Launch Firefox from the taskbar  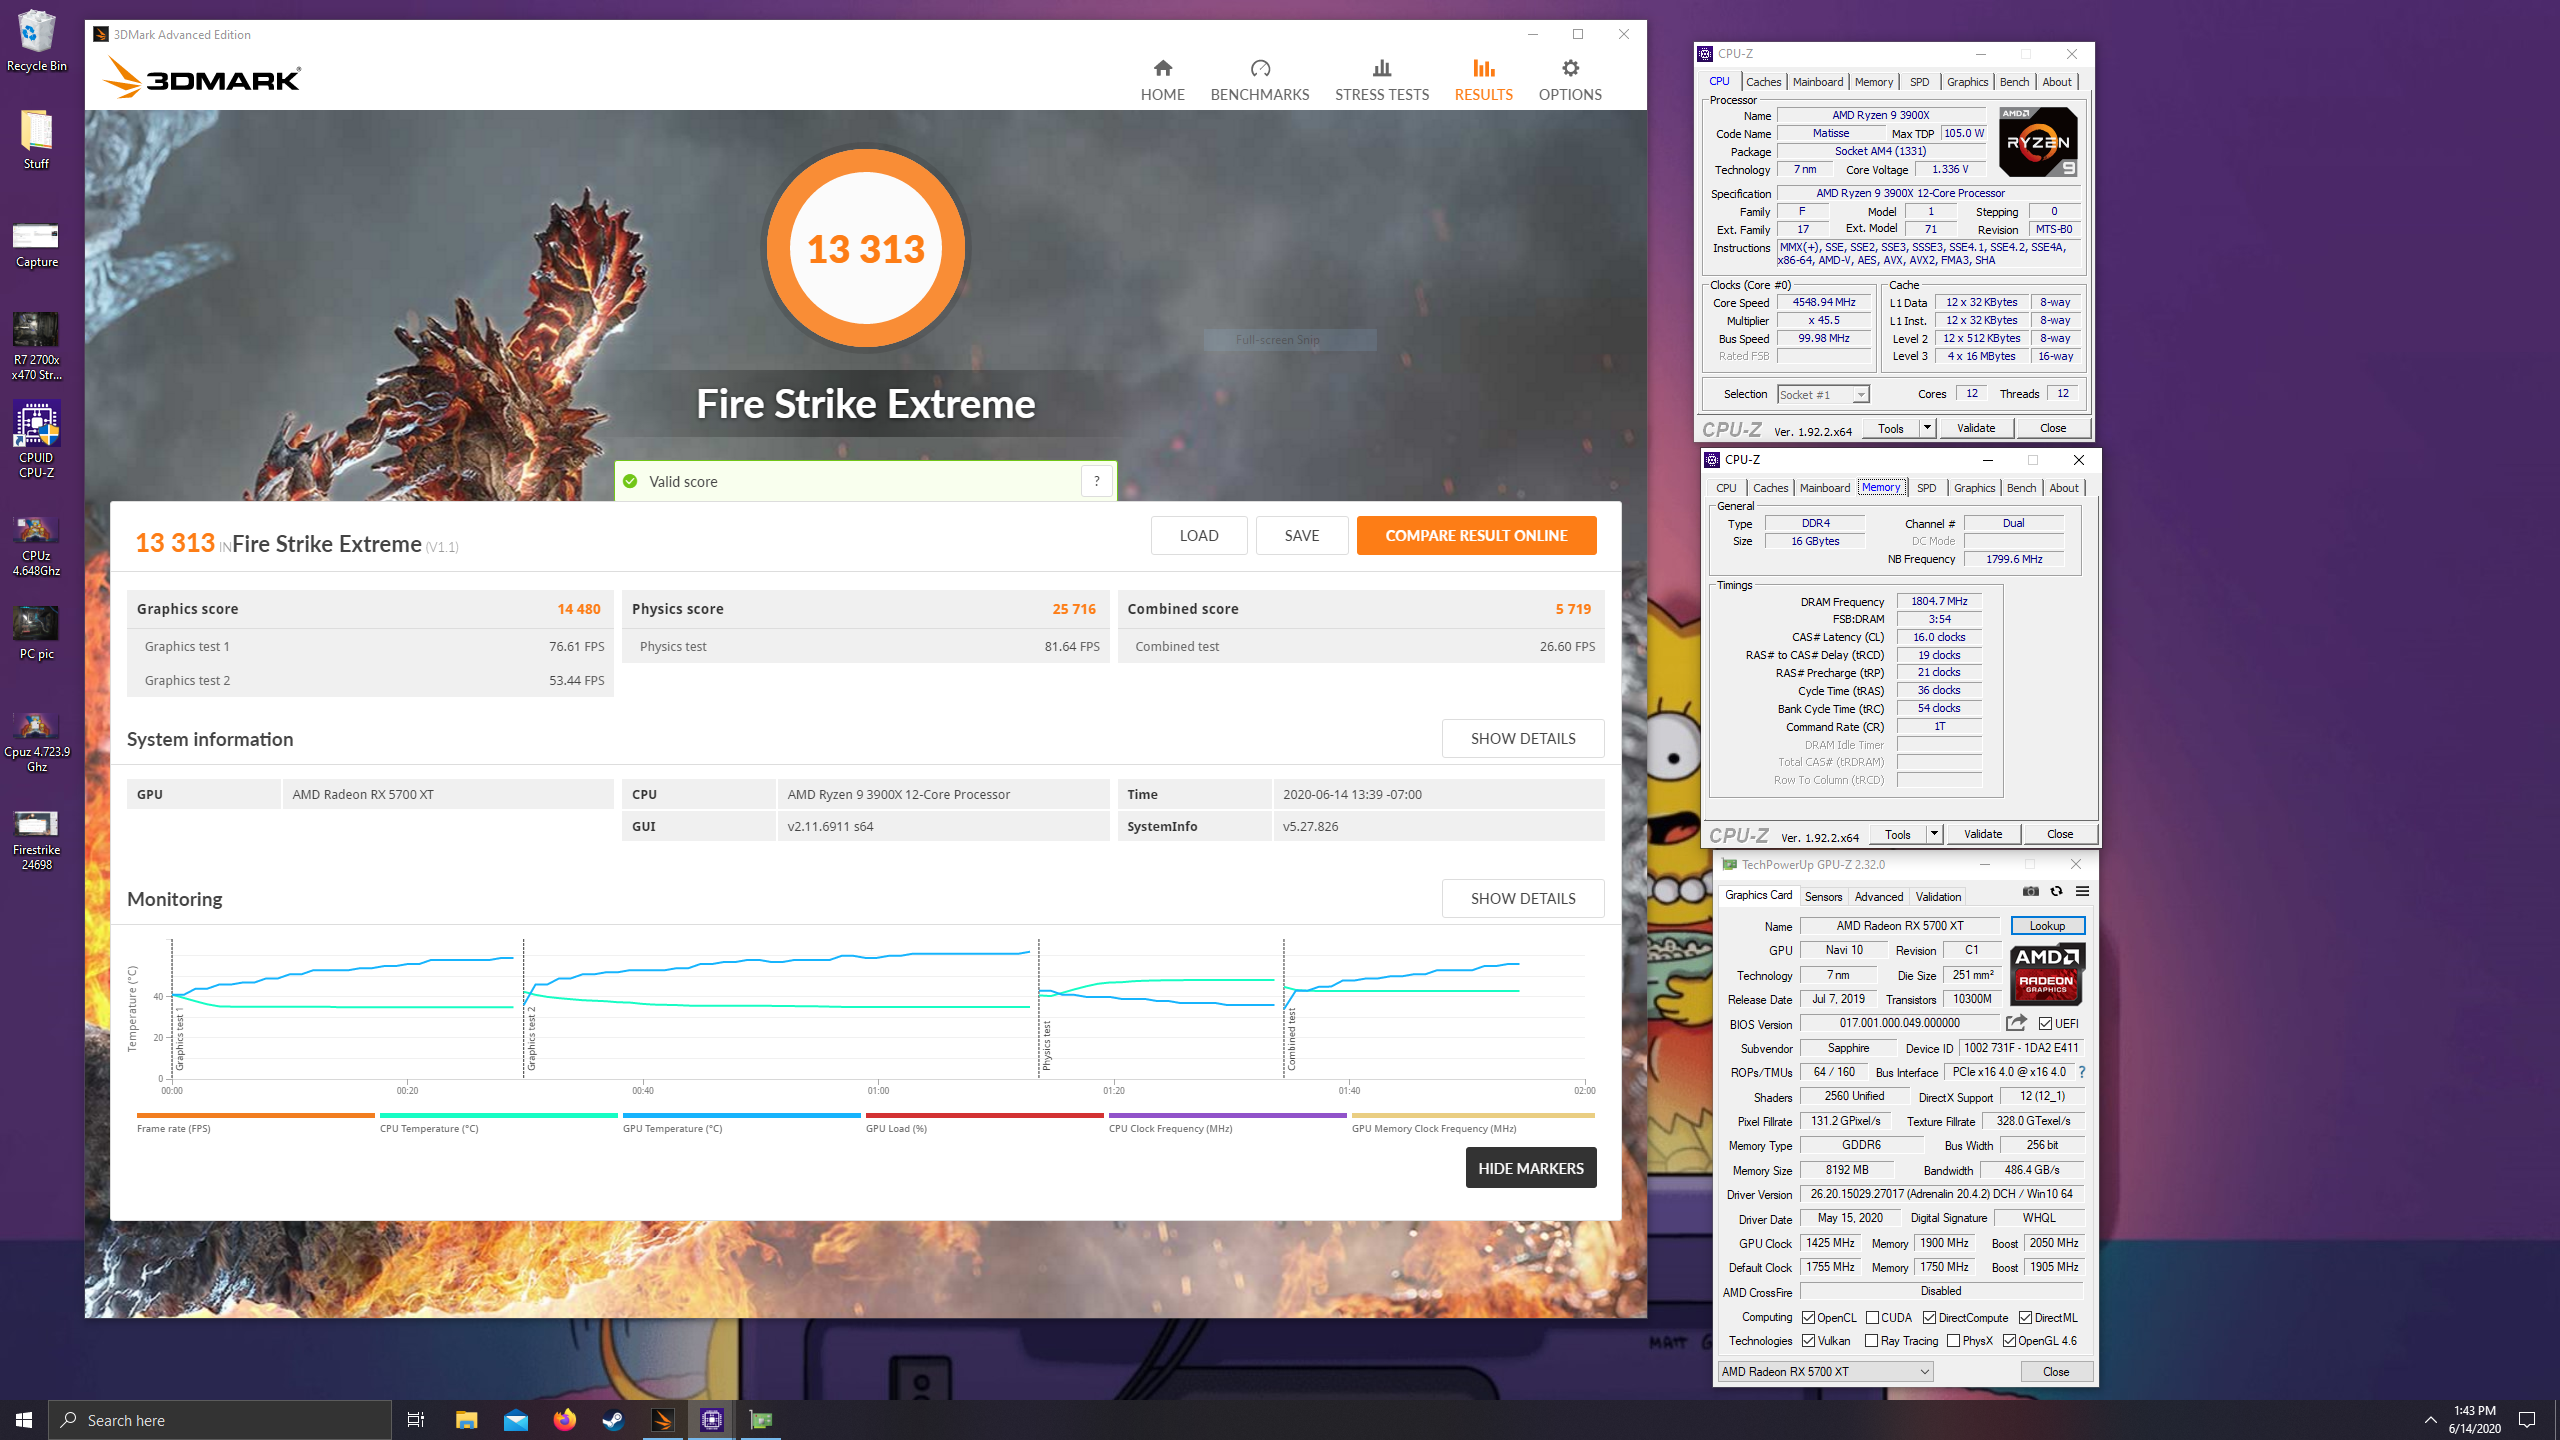coord(565,1420)
